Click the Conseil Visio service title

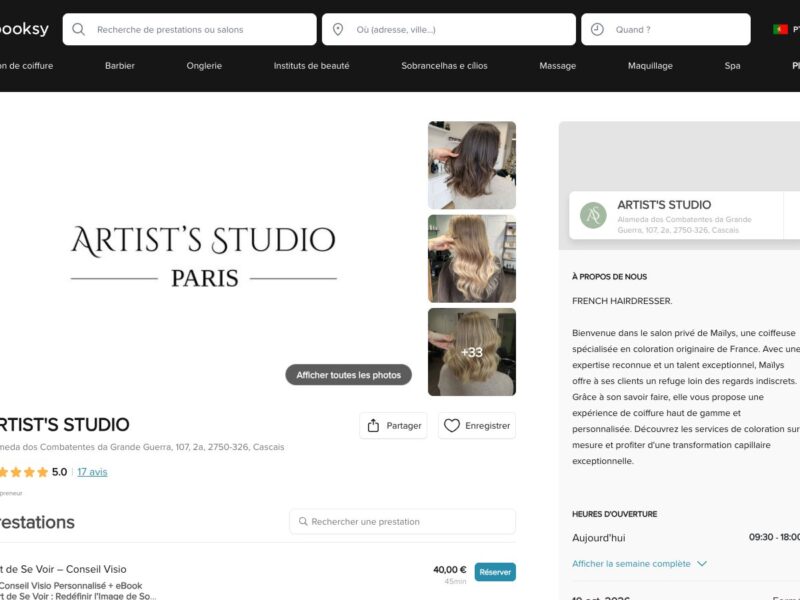coord(63,569)
